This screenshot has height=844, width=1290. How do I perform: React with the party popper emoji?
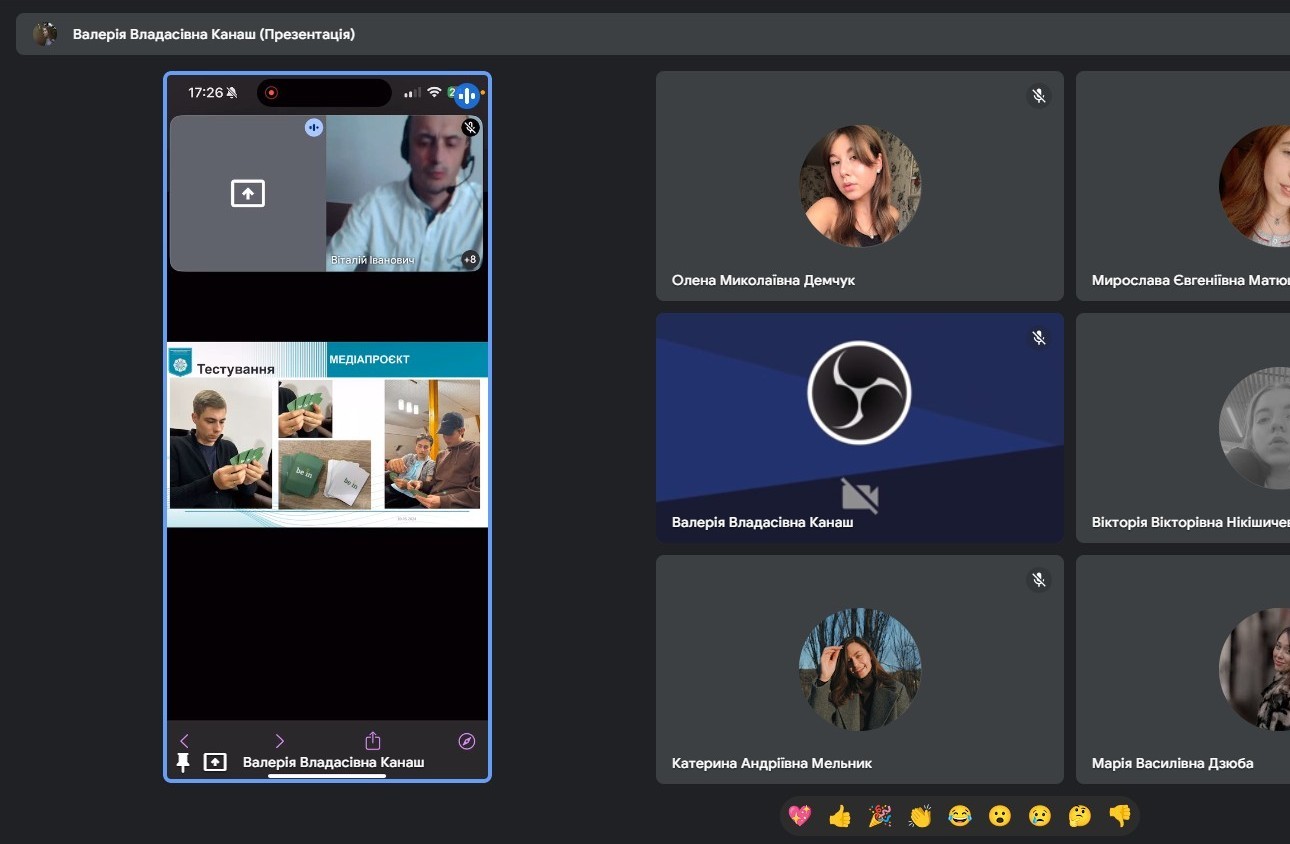click(879, 816)
